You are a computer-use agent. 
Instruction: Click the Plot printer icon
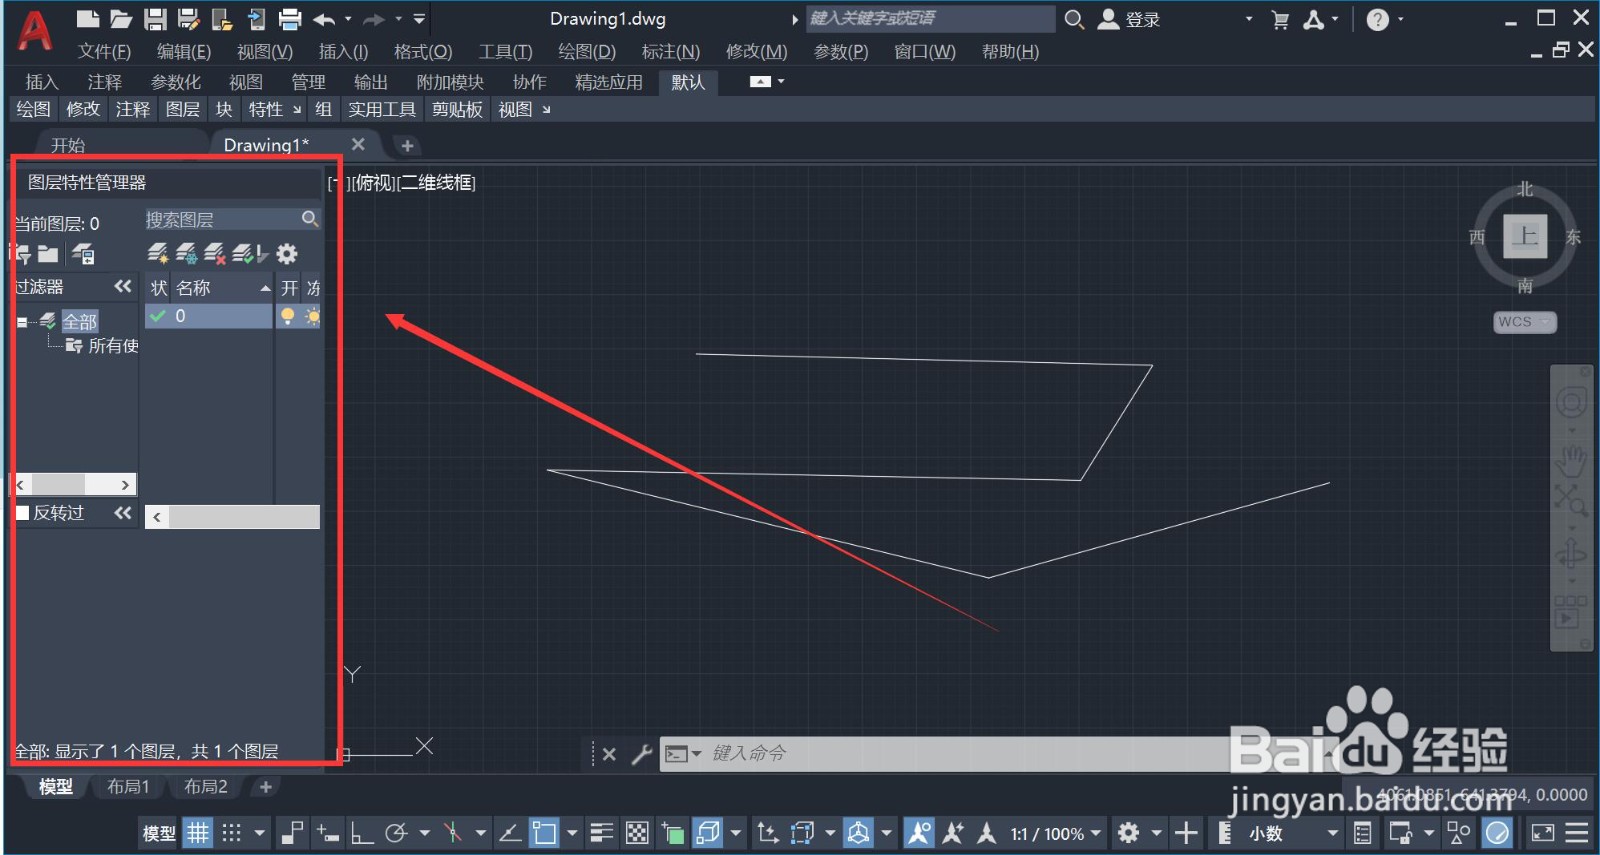290,18
